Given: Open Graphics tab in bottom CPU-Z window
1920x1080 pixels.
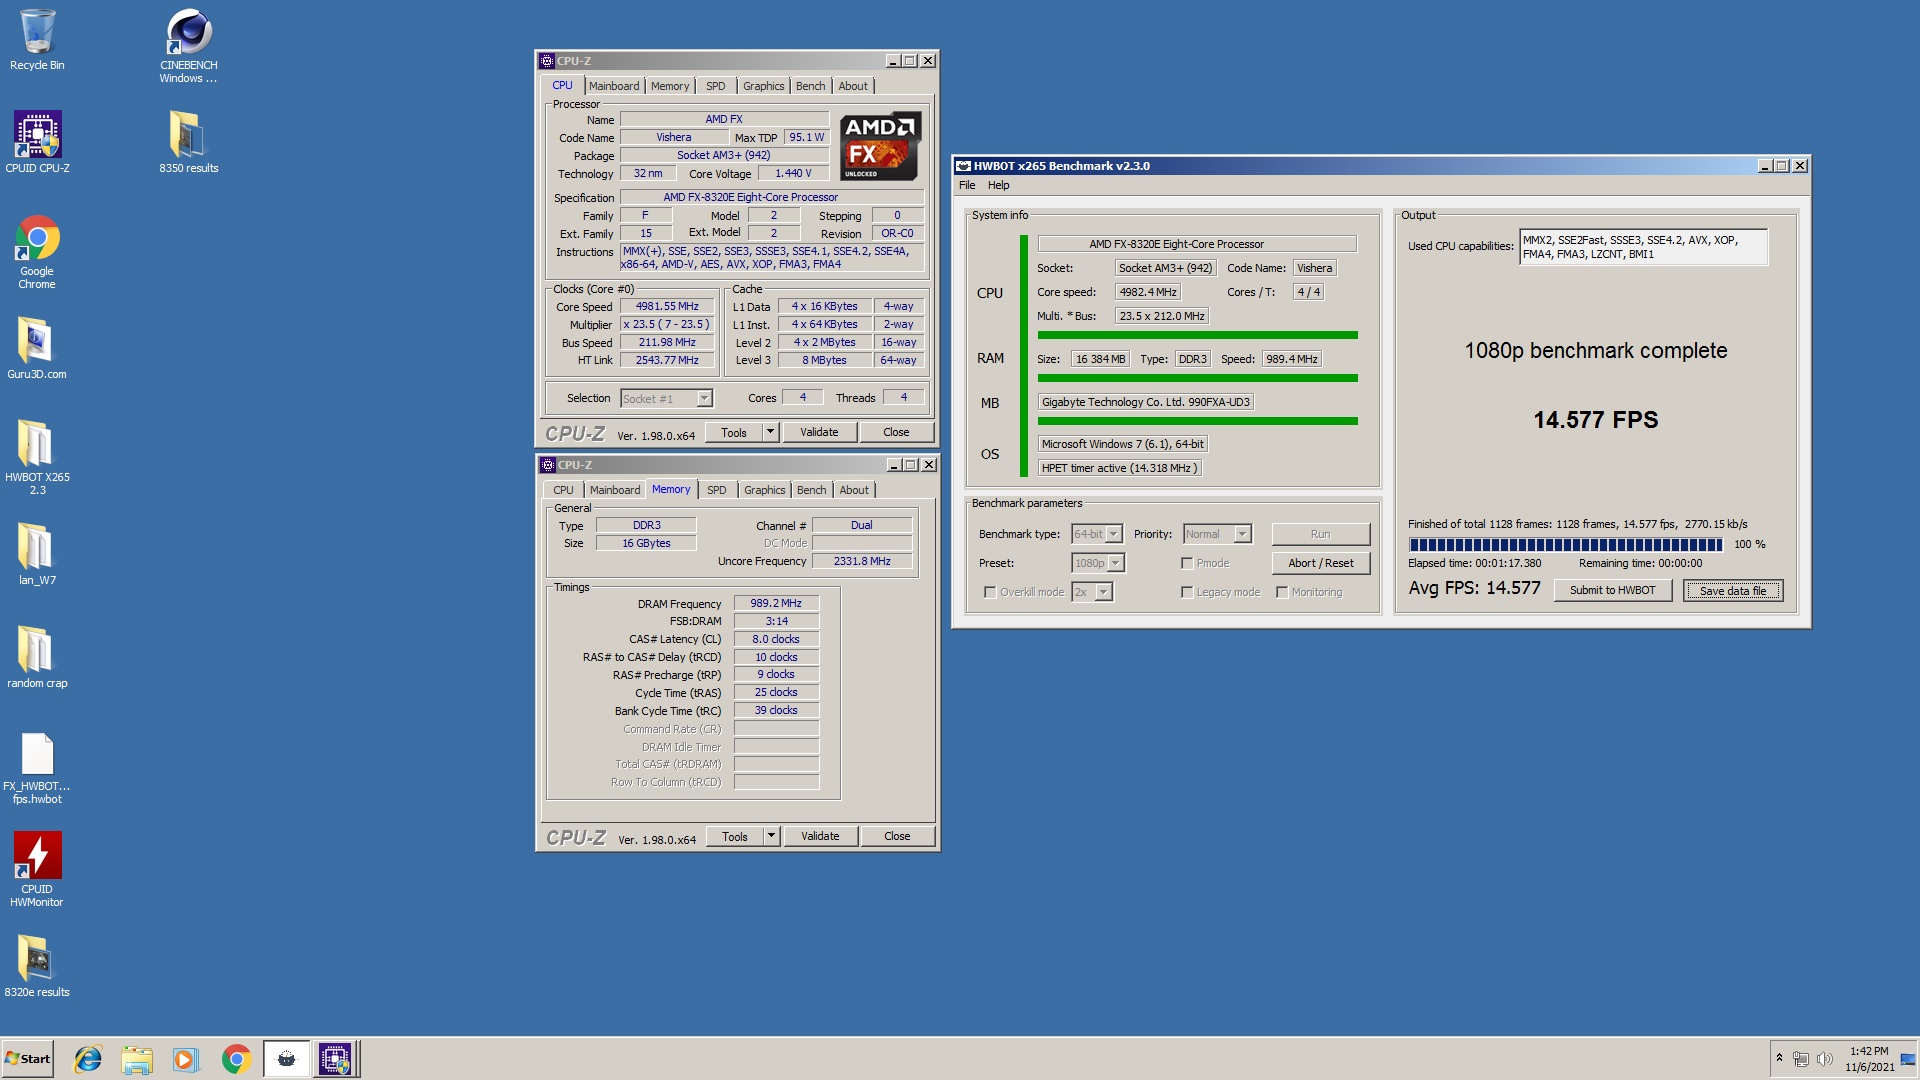Looking at the screenshot, I should click(764, 490).
